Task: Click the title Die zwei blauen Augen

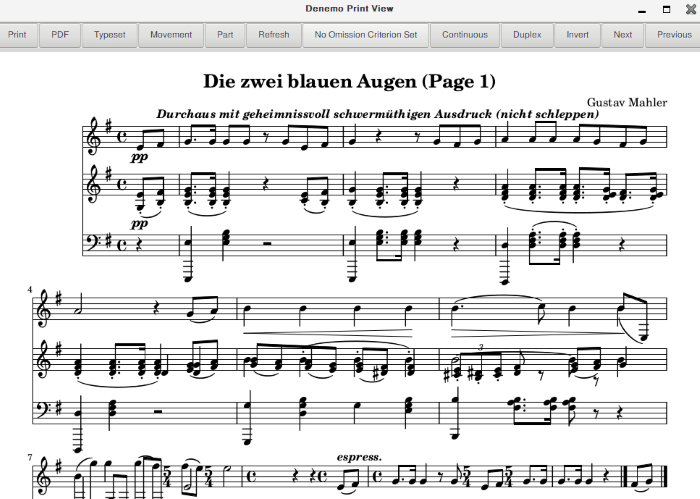Action: point(311,82)
